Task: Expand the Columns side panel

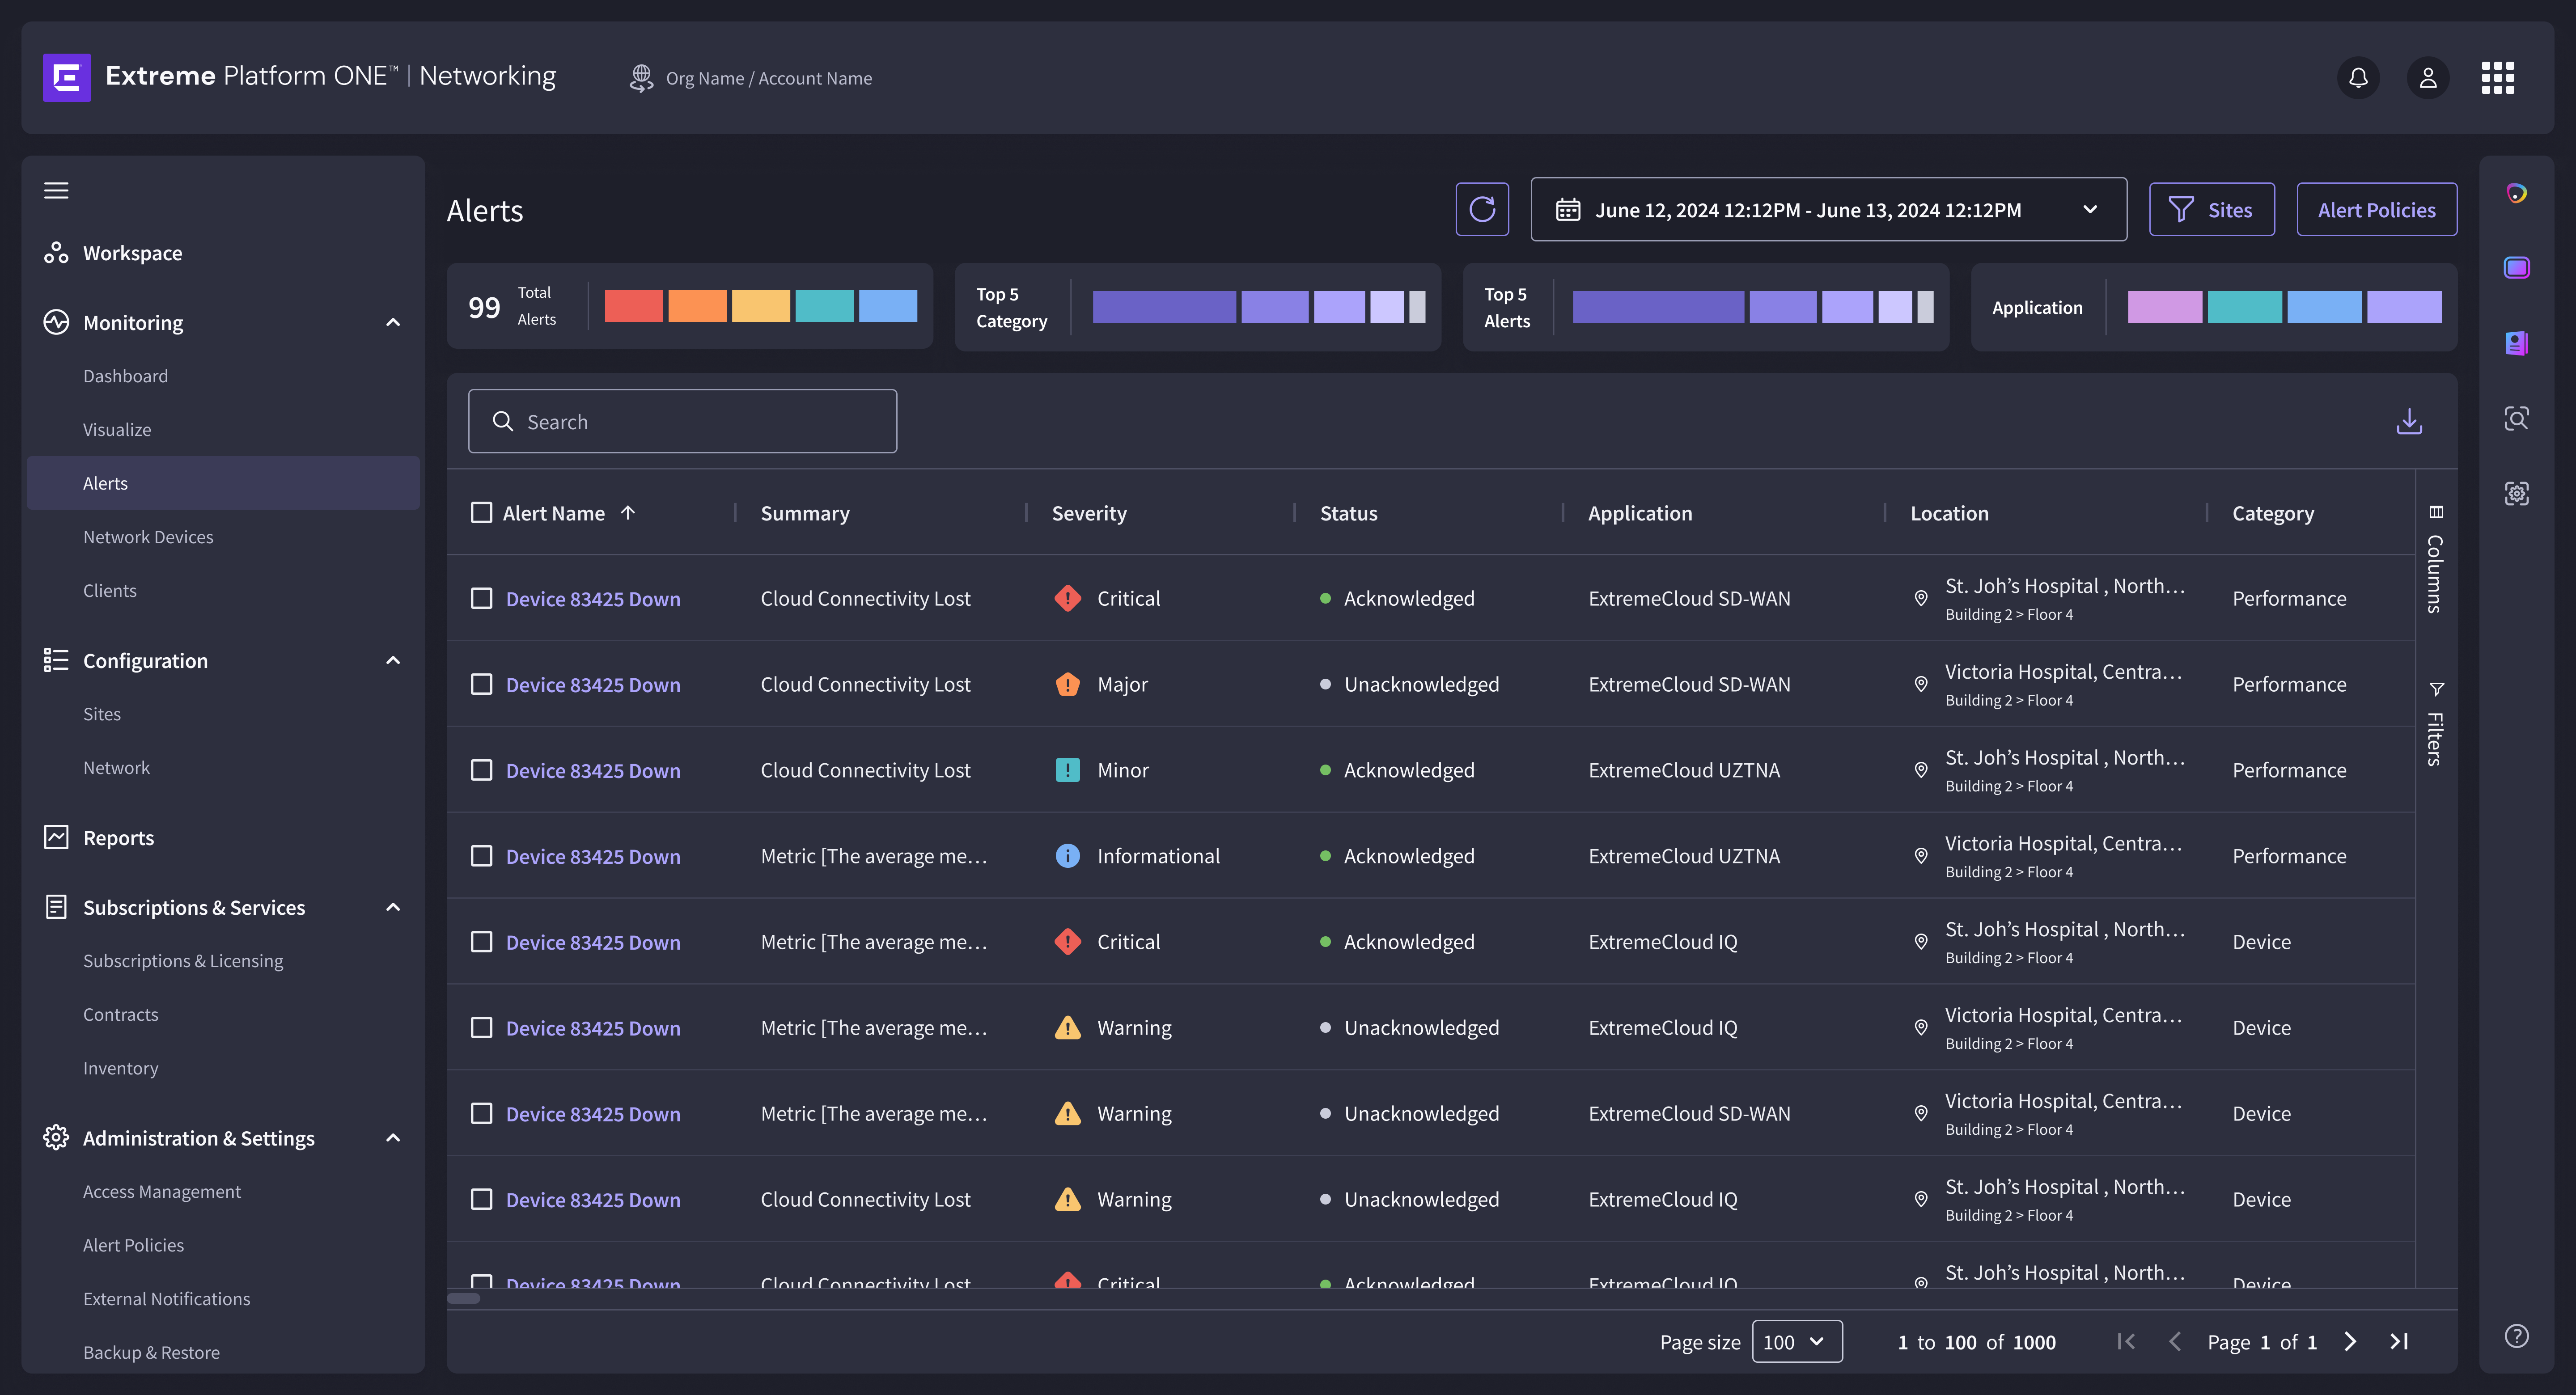Action: [2435, 560]
